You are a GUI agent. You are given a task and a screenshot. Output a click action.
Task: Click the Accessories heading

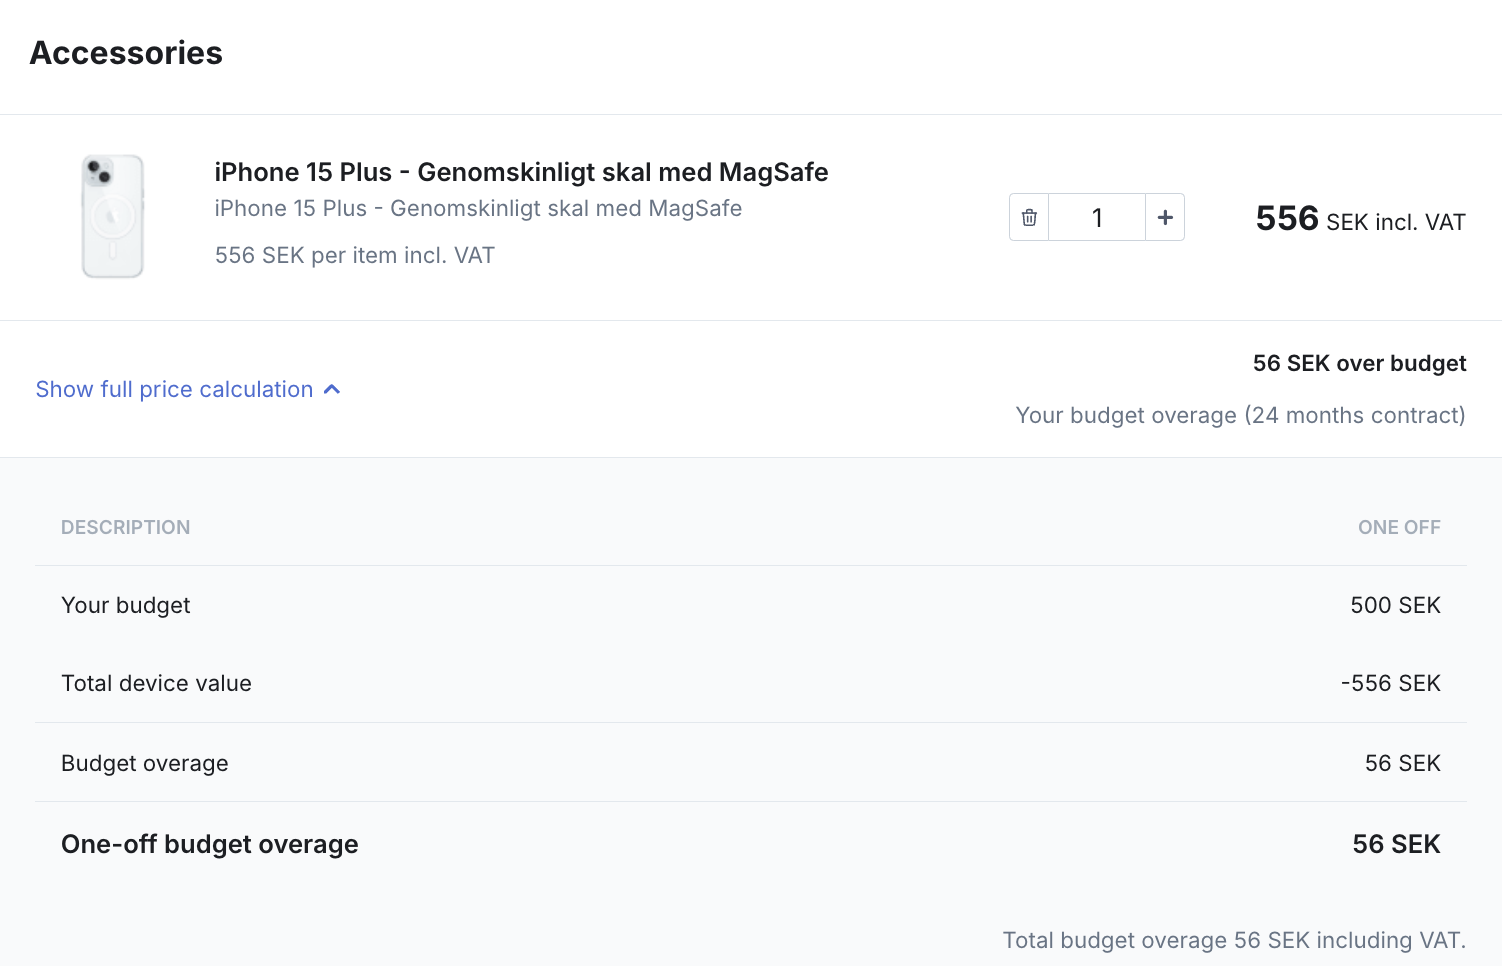(x=126, y=53)
